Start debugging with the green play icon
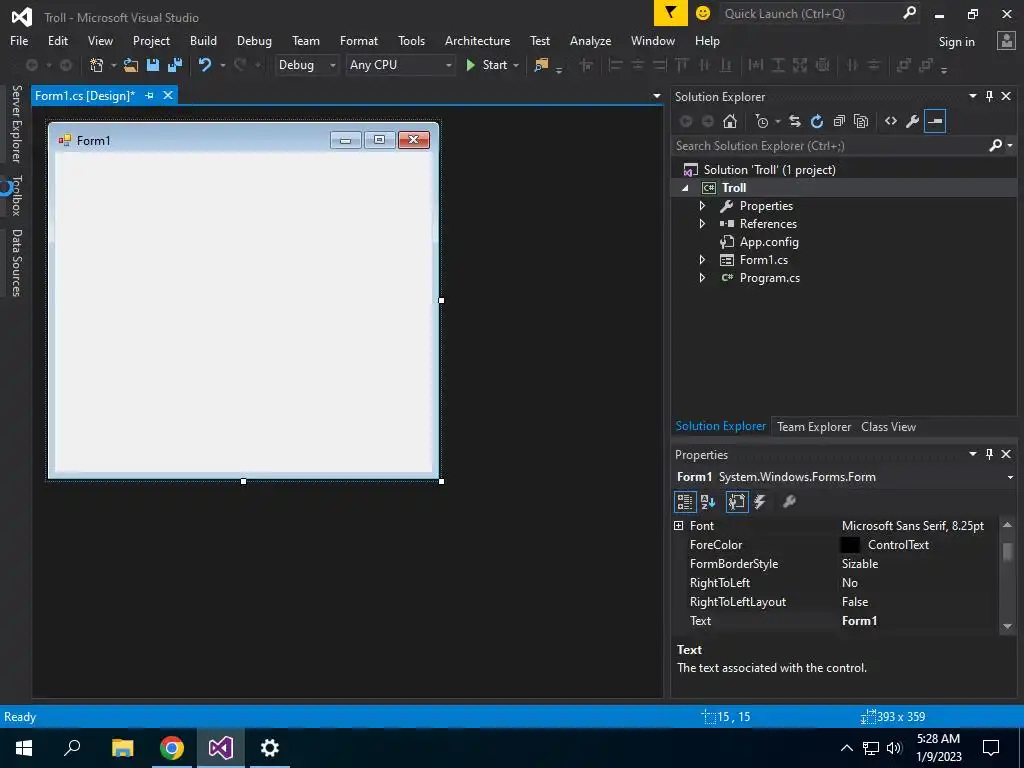This screenshot has height=768, width=1024. (x=470, y=65)
